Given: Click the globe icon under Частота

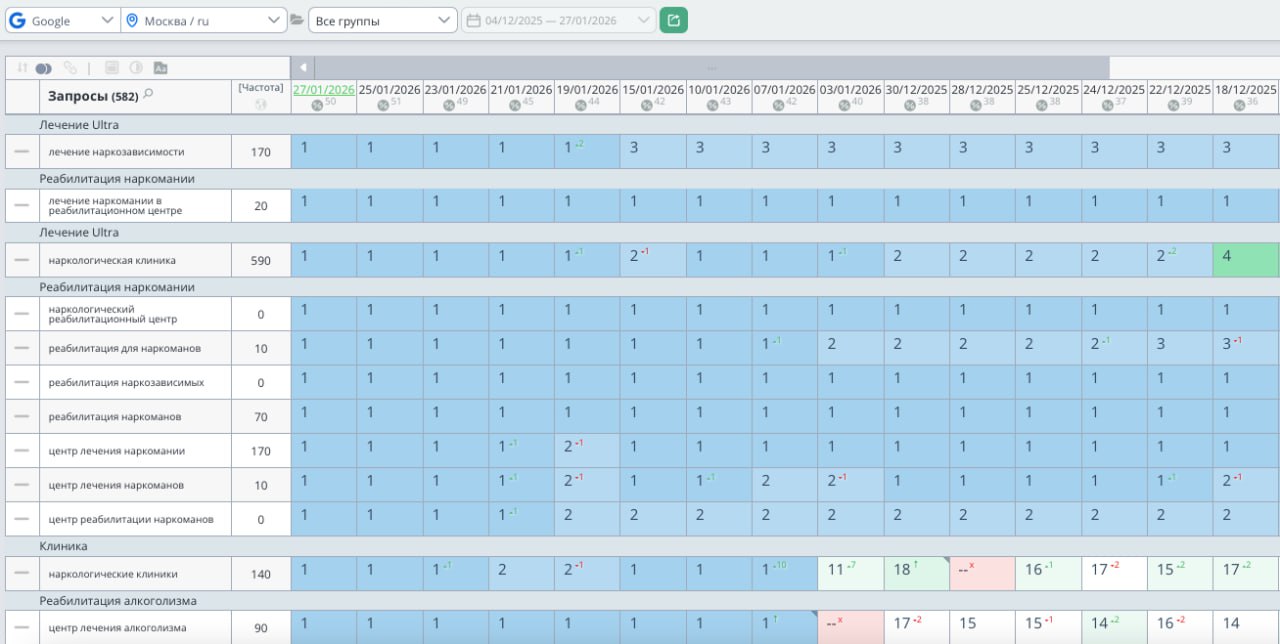Looking at the screenshot, I should (x=261, y=104).
